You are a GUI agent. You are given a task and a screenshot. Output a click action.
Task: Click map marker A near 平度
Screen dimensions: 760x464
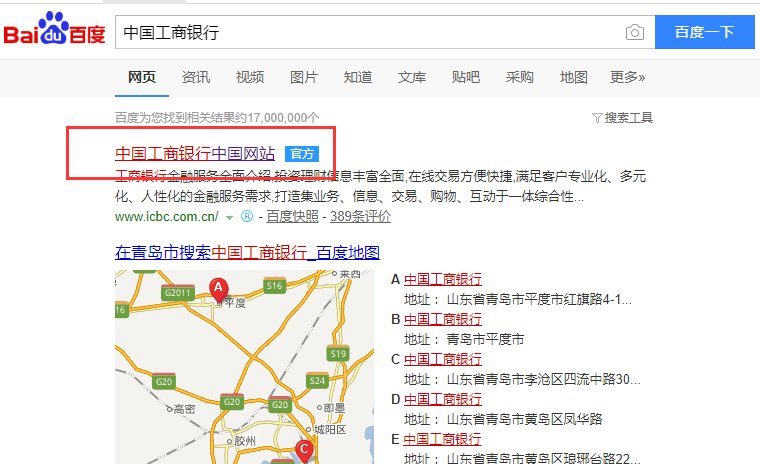[219, 290]
